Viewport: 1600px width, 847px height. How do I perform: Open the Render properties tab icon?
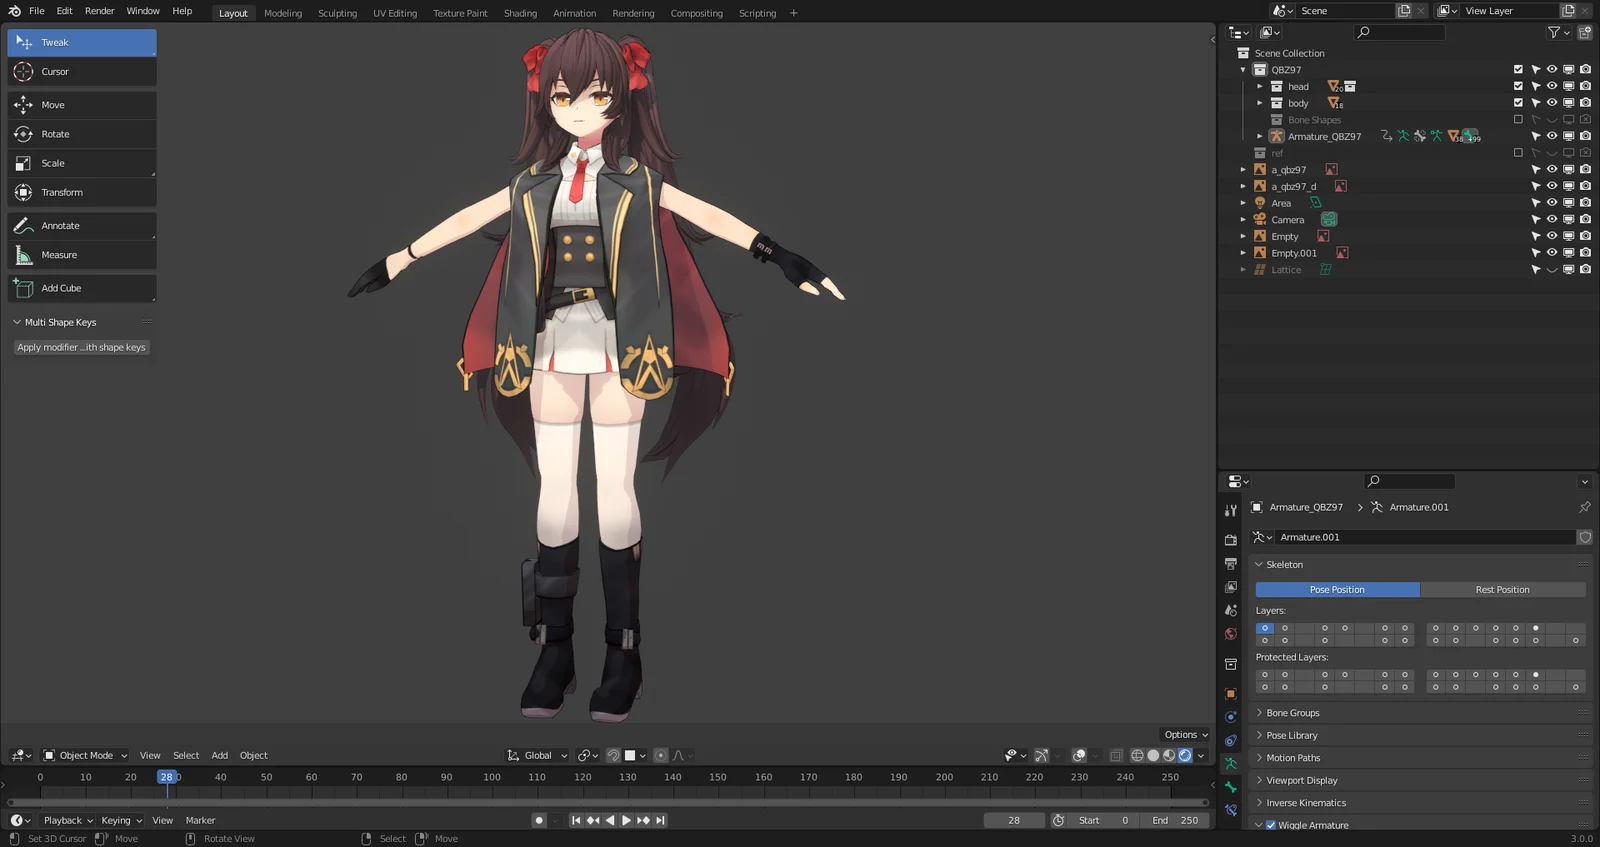[x=1231, y=540]
